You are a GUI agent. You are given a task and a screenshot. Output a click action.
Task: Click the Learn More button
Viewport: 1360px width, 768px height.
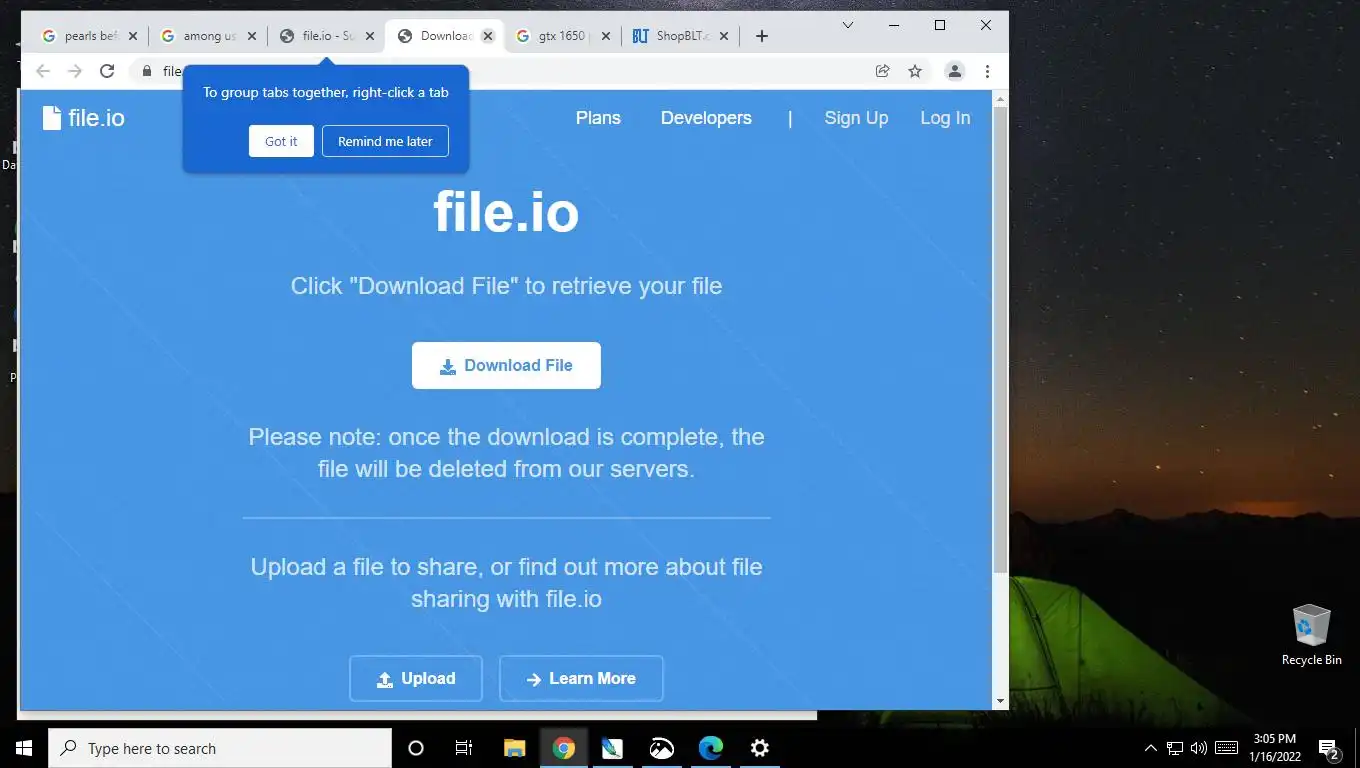coord(581,678)
